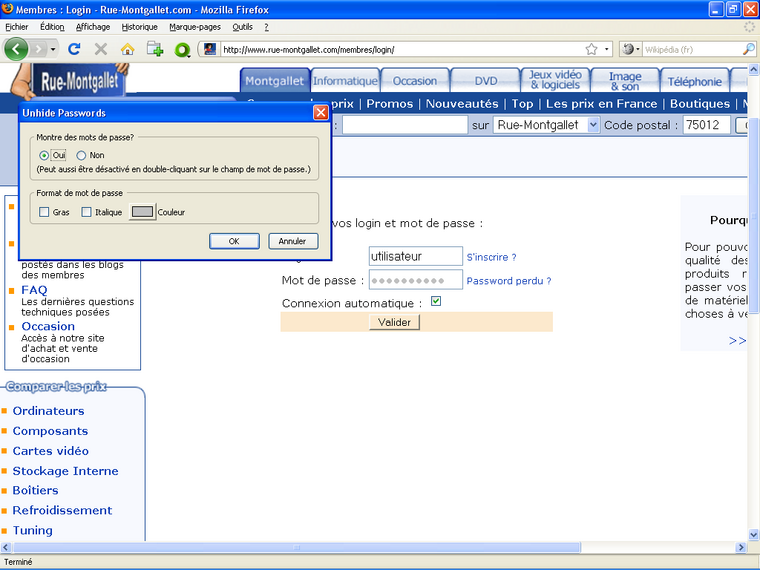Open the Stockage Interne link
This screenshot has width=760, height=570.
point(65,471)
